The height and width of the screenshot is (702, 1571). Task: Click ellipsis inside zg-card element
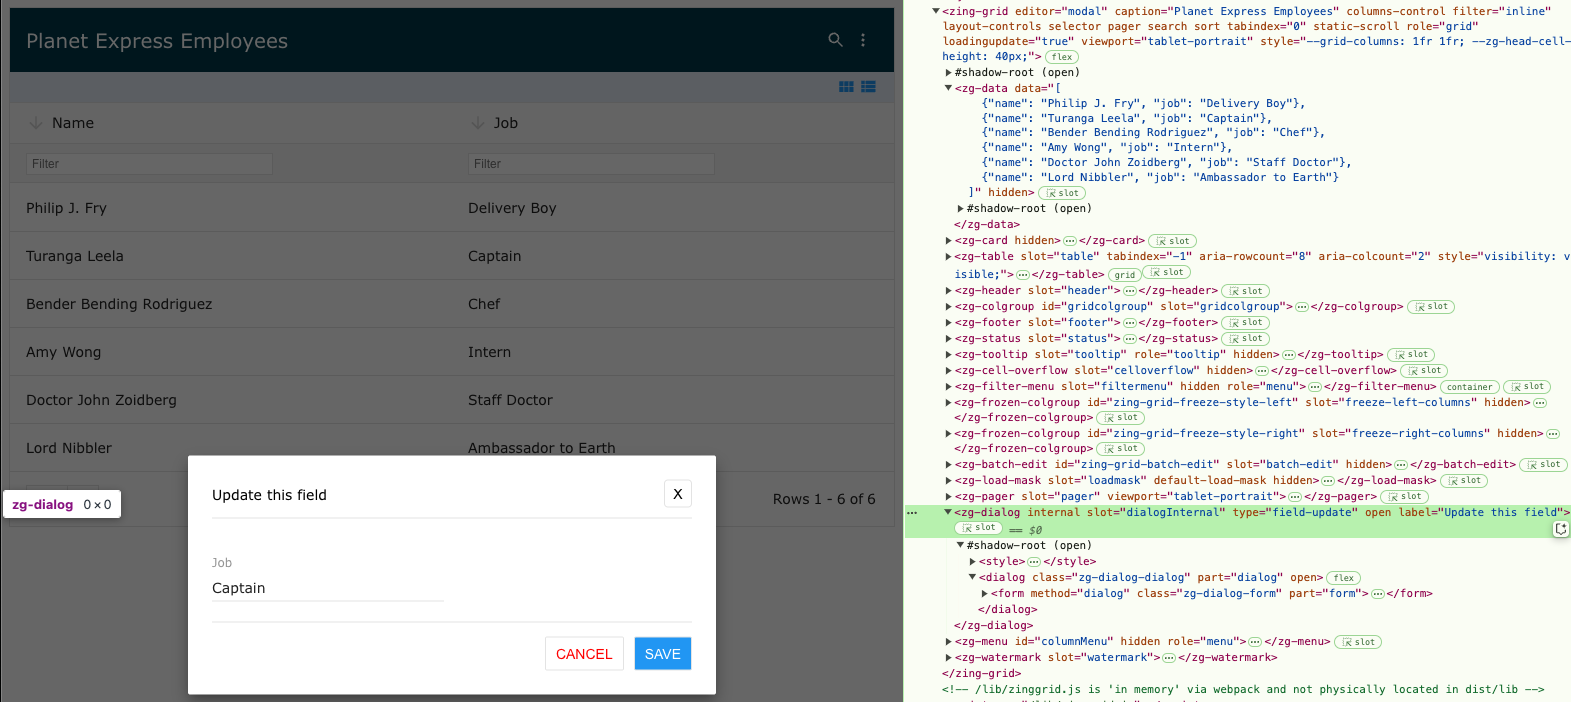[1070, 241]
